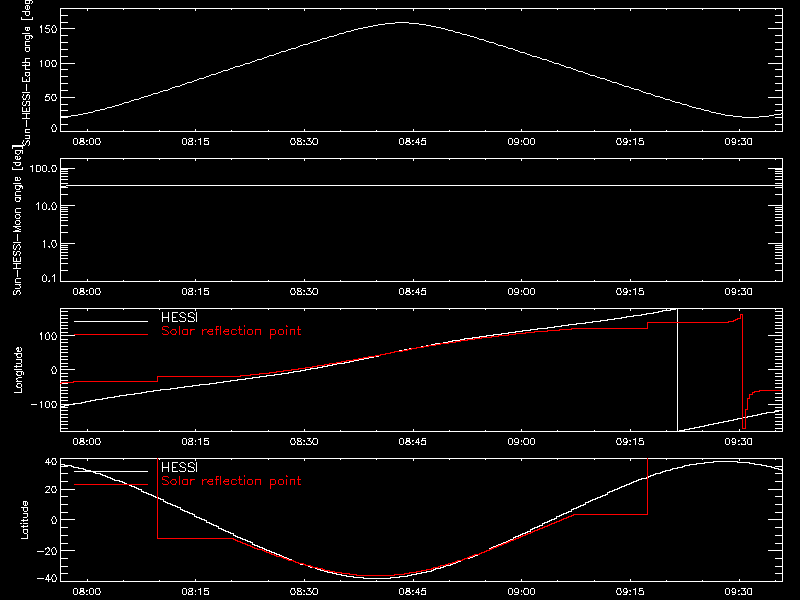Click the 09:15 time label under Latitude plot
The height and width of the screenshot is (600, 800).
(x=630, y=592)
